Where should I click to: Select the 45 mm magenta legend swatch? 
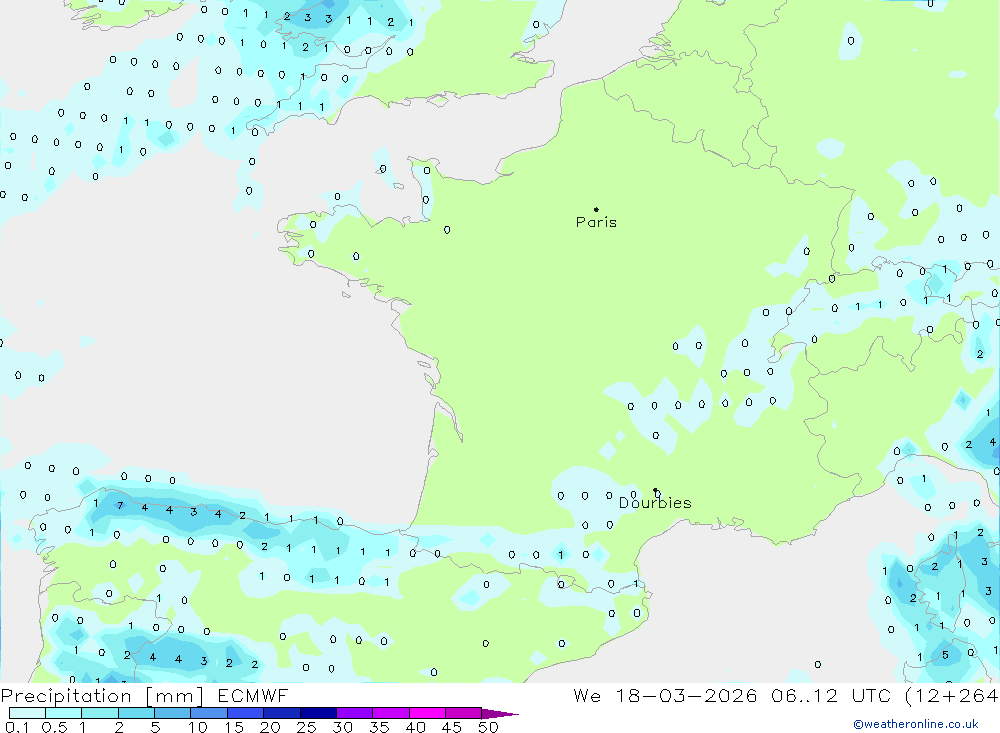click(x=464, y=713)
